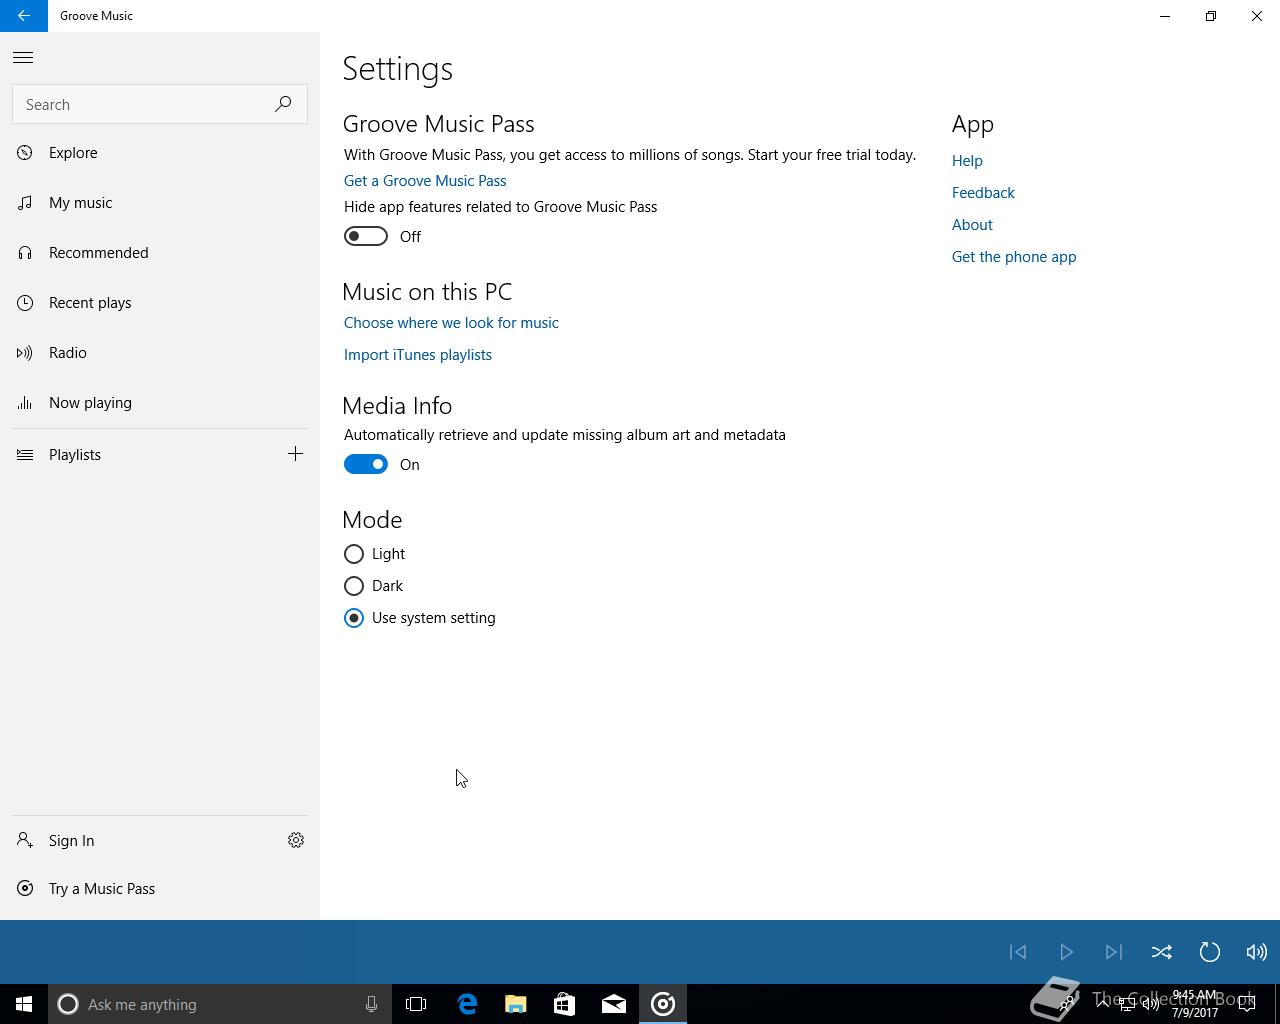
Task: Open the About link
Action: [x=972, y=225]
